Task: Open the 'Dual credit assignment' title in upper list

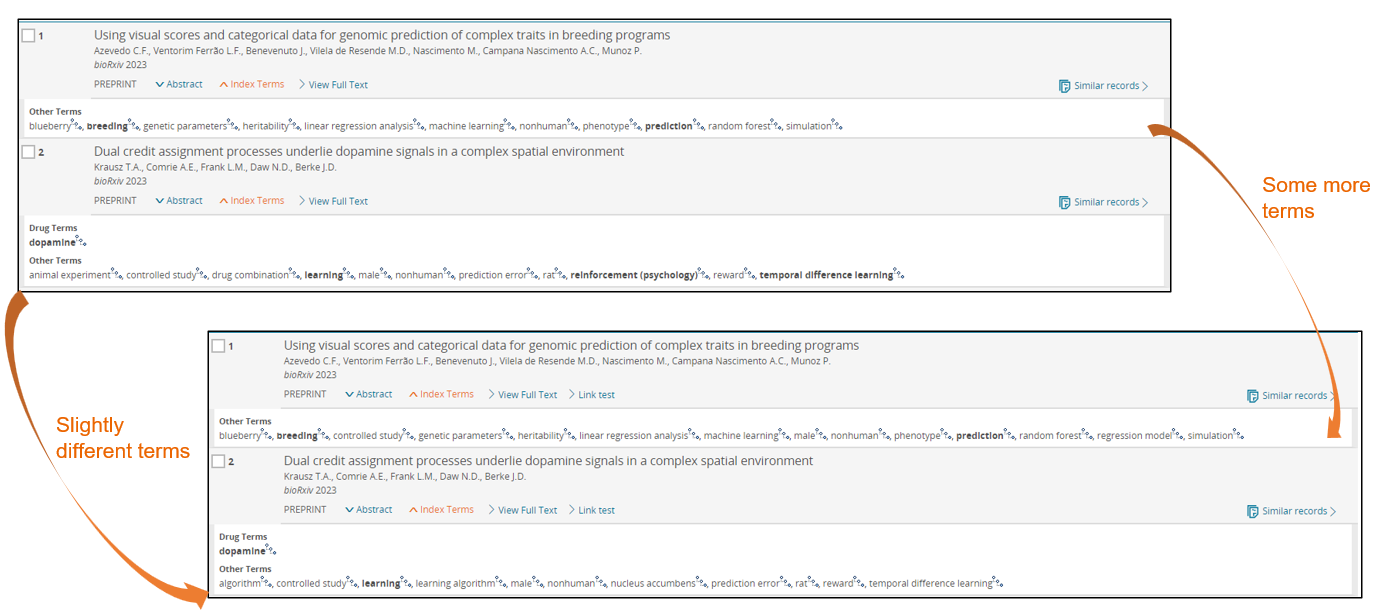Action: pos(358,152)
